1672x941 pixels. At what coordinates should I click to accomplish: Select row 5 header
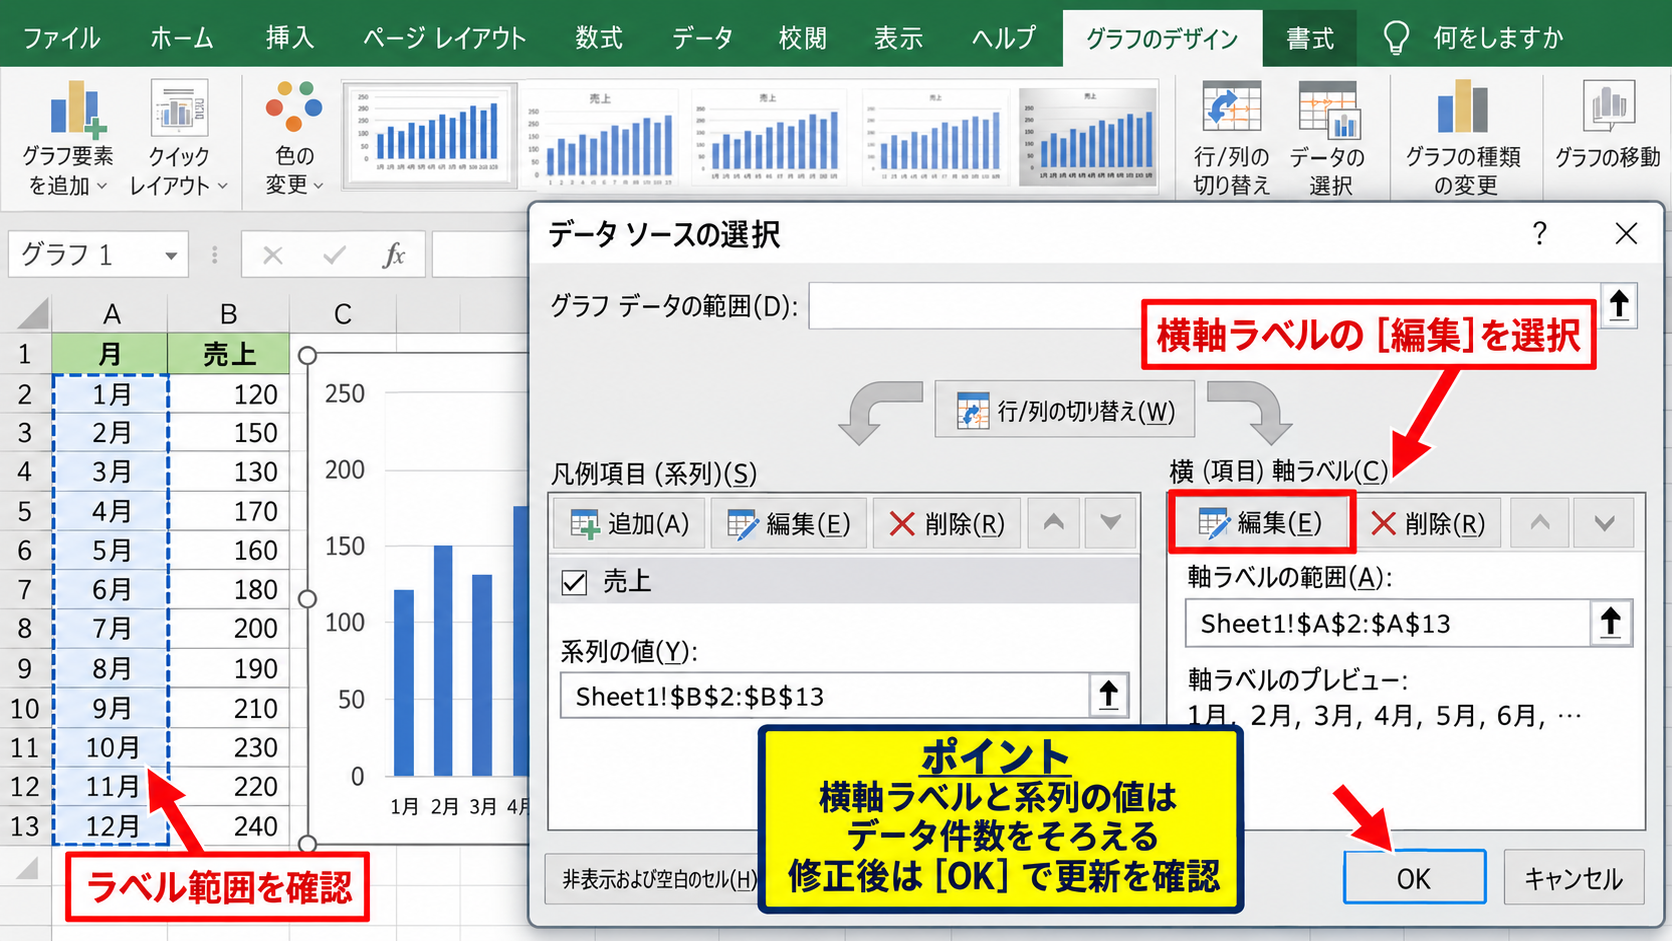click(25, 511)
